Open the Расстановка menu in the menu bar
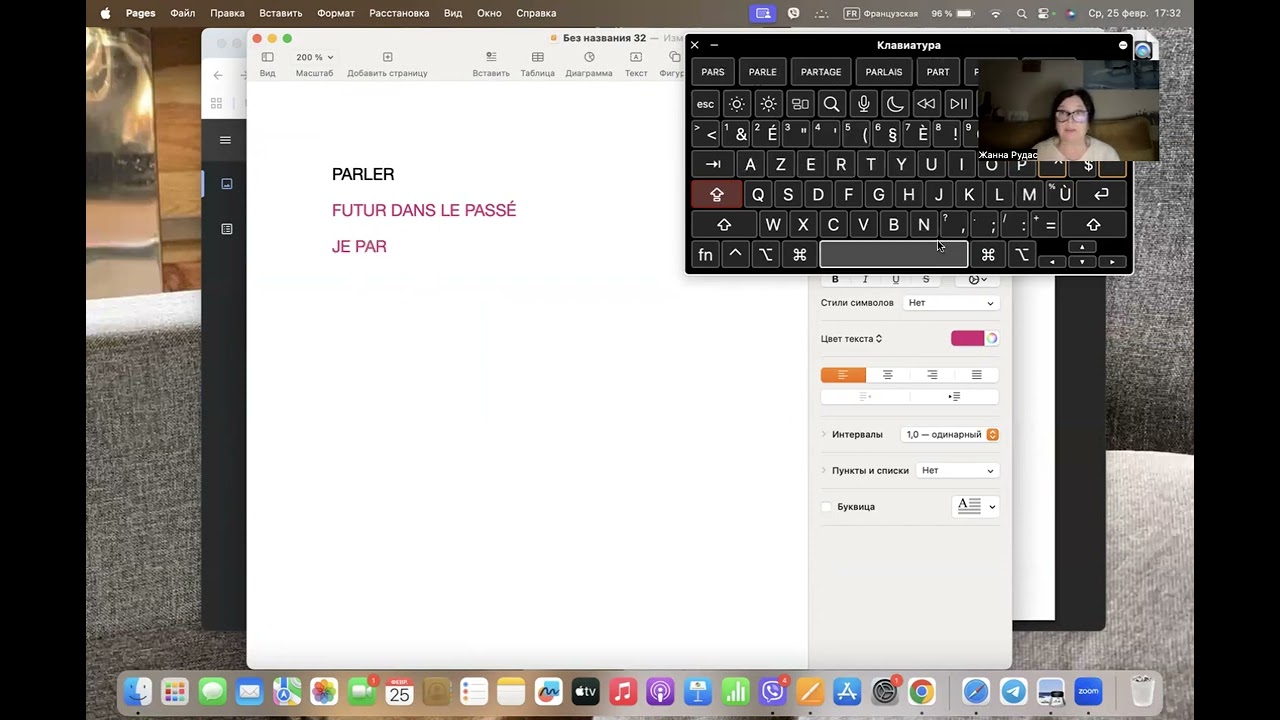This screenshot has width=1280, height=720. tap(399, 13)
